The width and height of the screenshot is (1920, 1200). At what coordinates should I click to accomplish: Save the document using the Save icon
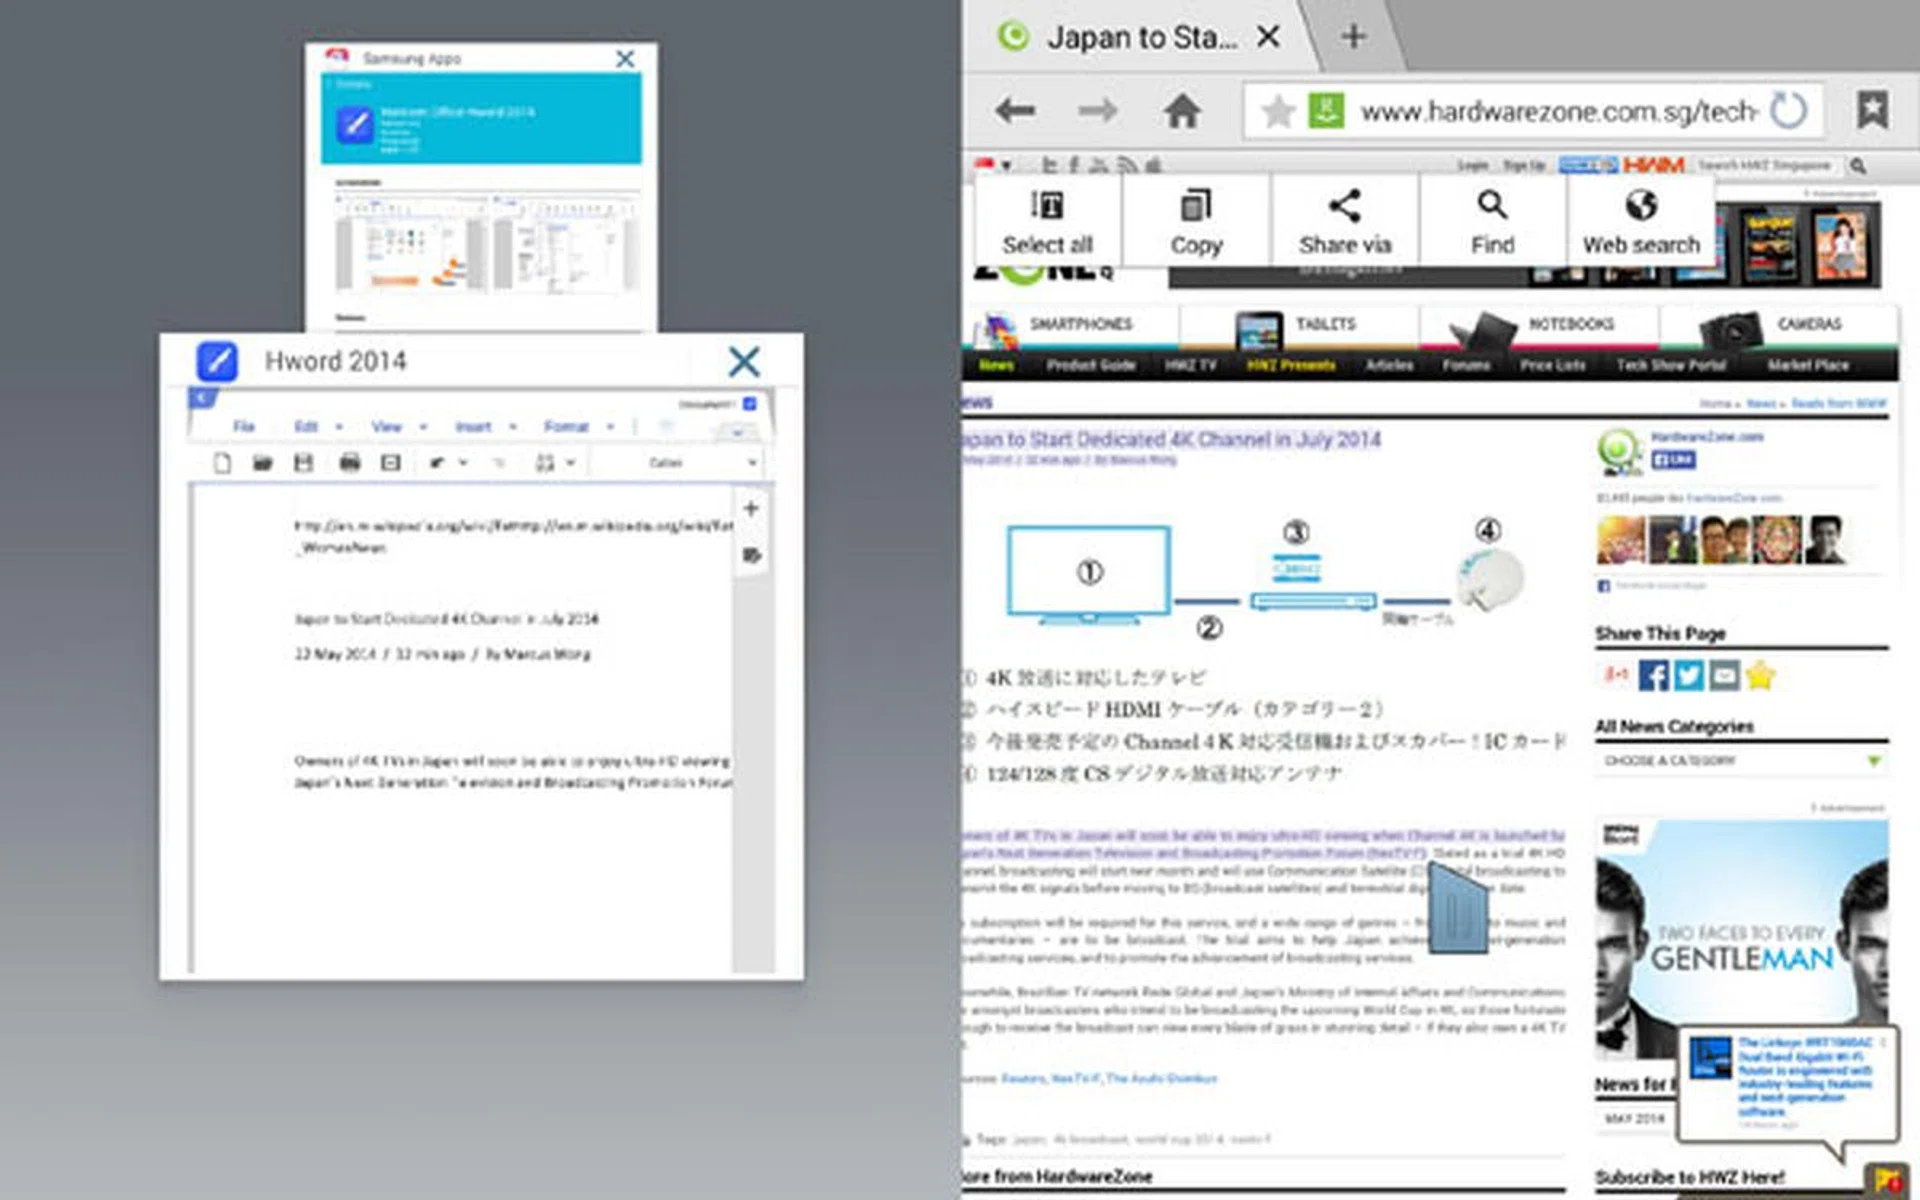click(x=304, y=462)
